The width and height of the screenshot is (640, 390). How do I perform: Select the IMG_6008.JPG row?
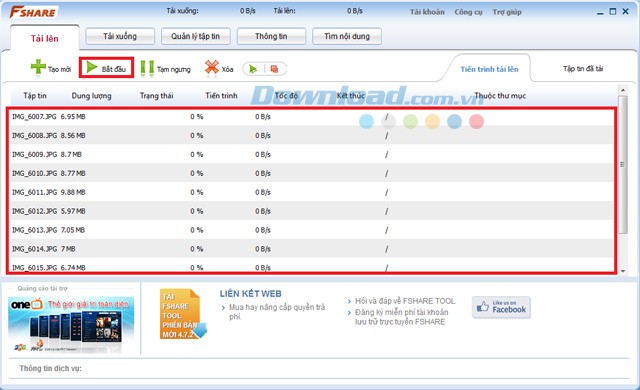tap(311, 135)
